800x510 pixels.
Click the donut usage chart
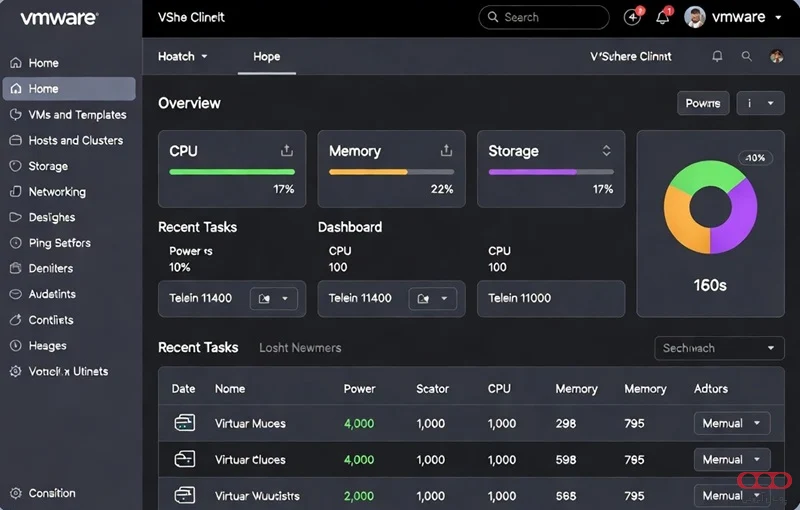click(710, 207)
